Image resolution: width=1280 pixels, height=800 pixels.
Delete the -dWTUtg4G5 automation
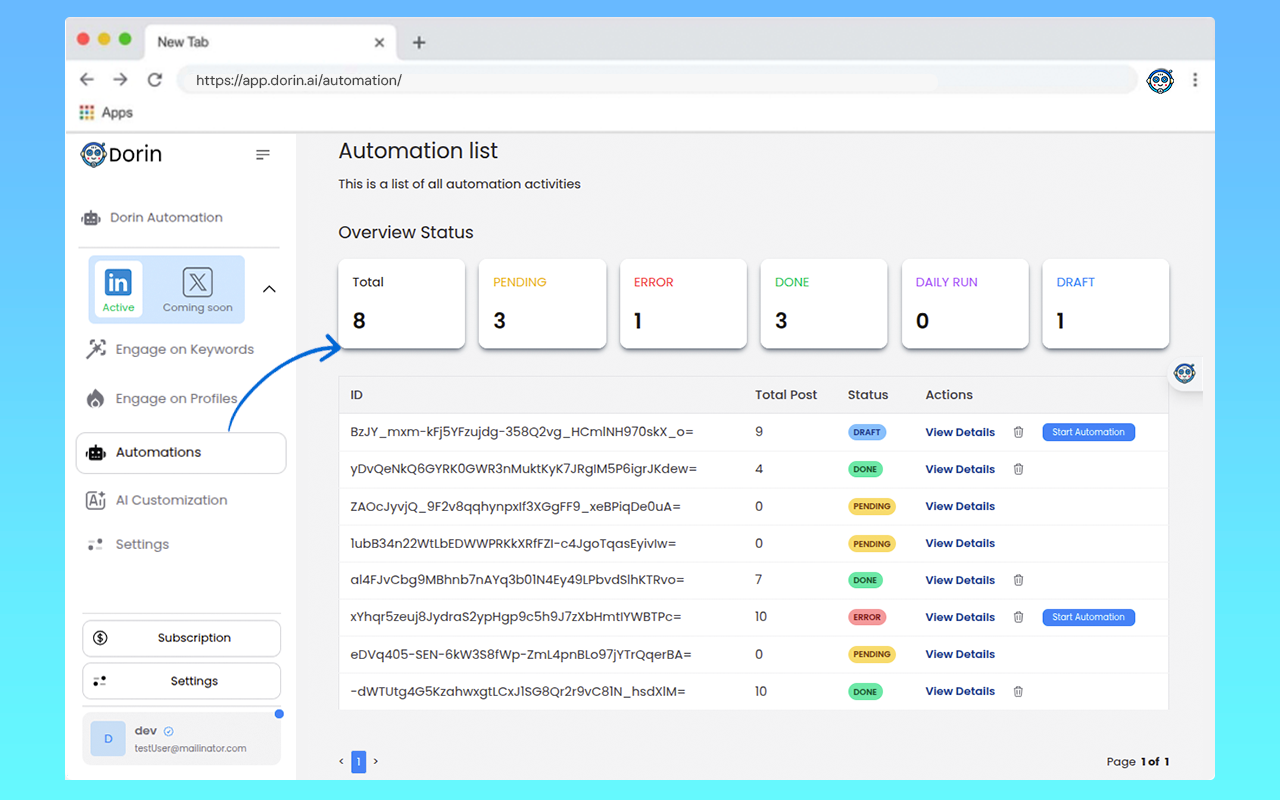coord(1018,691)
